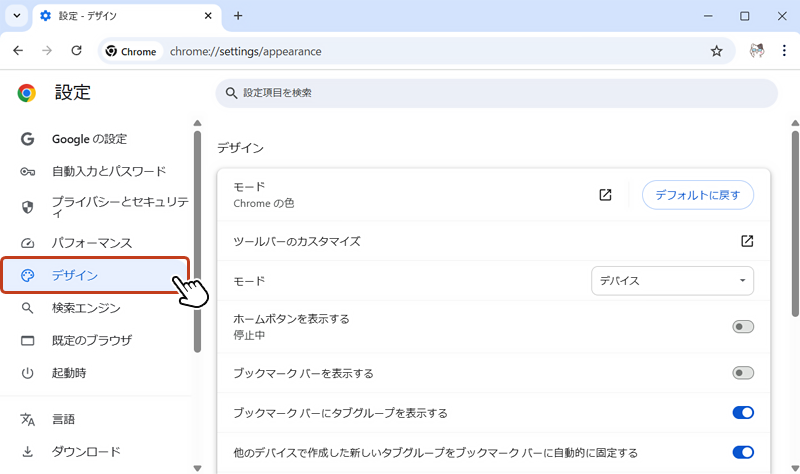Open 既定のブラウザ section

tap(95, 340)
